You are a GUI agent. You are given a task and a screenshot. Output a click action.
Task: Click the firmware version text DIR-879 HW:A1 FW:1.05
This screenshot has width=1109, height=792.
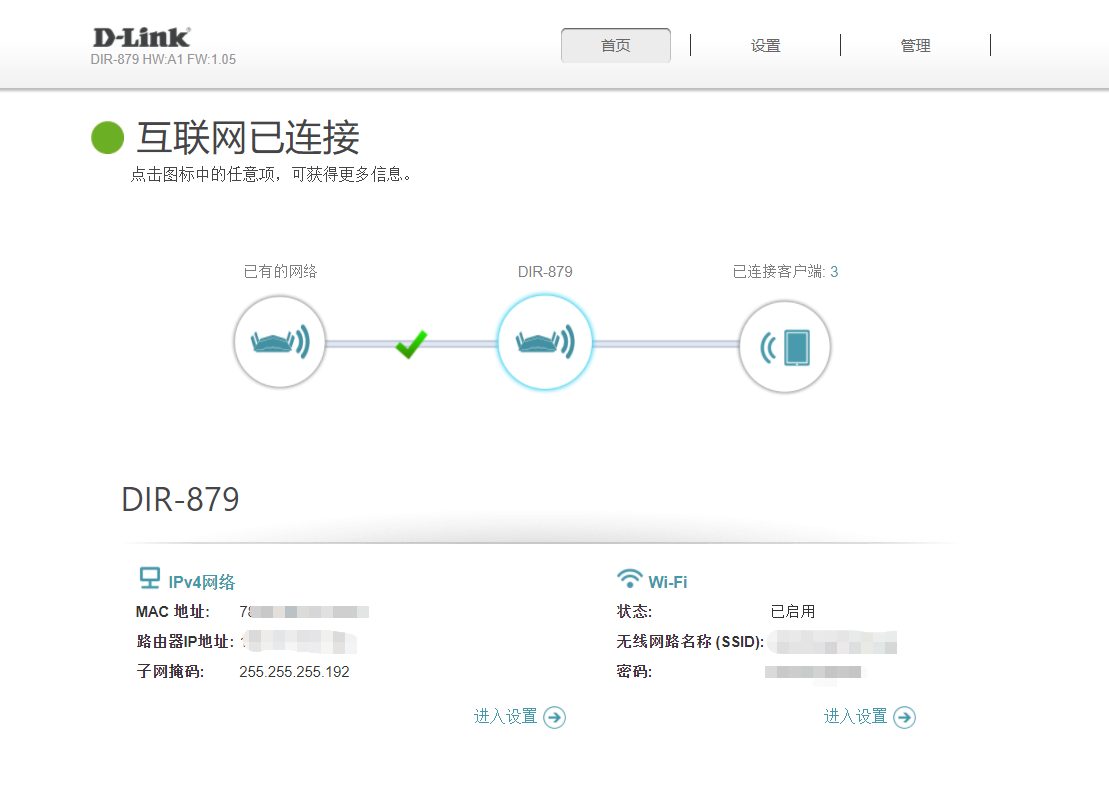[163, 59]
